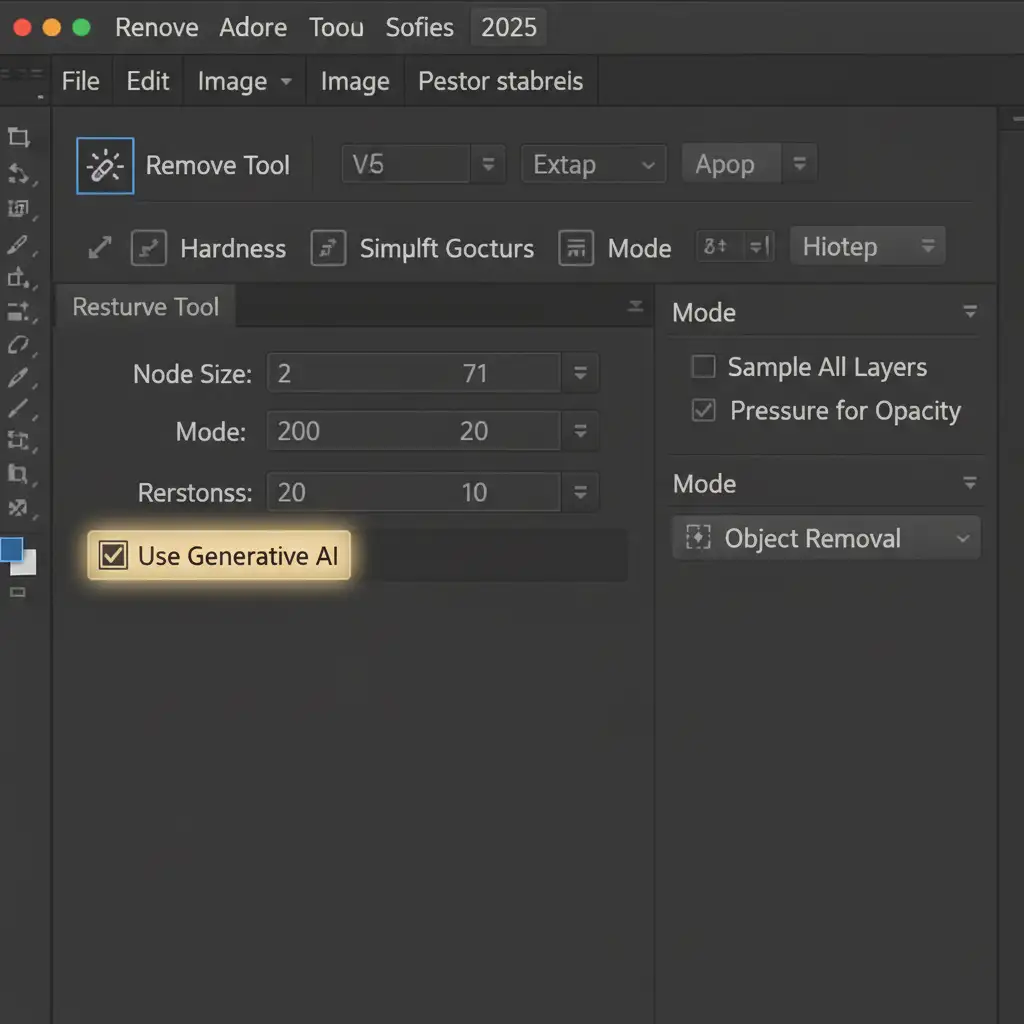Select the Remove Tool bandage icon
The width and height of the screenshot is (1024, 1024).
coord(105,166)
